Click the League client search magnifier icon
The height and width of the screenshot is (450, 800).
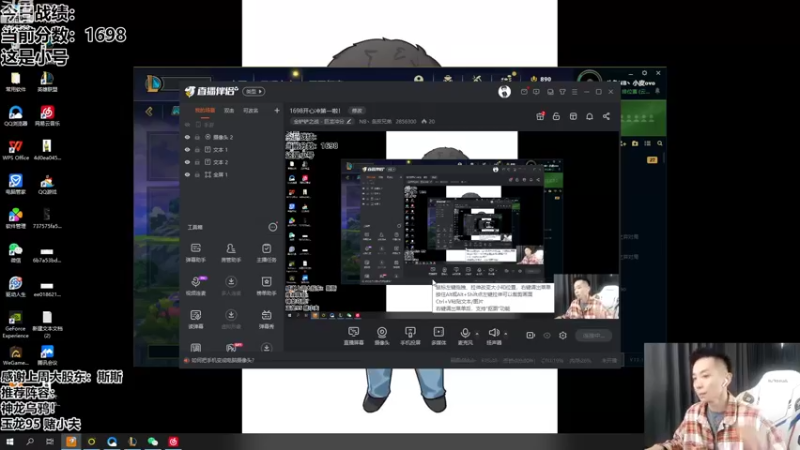[x=660, y=143]
